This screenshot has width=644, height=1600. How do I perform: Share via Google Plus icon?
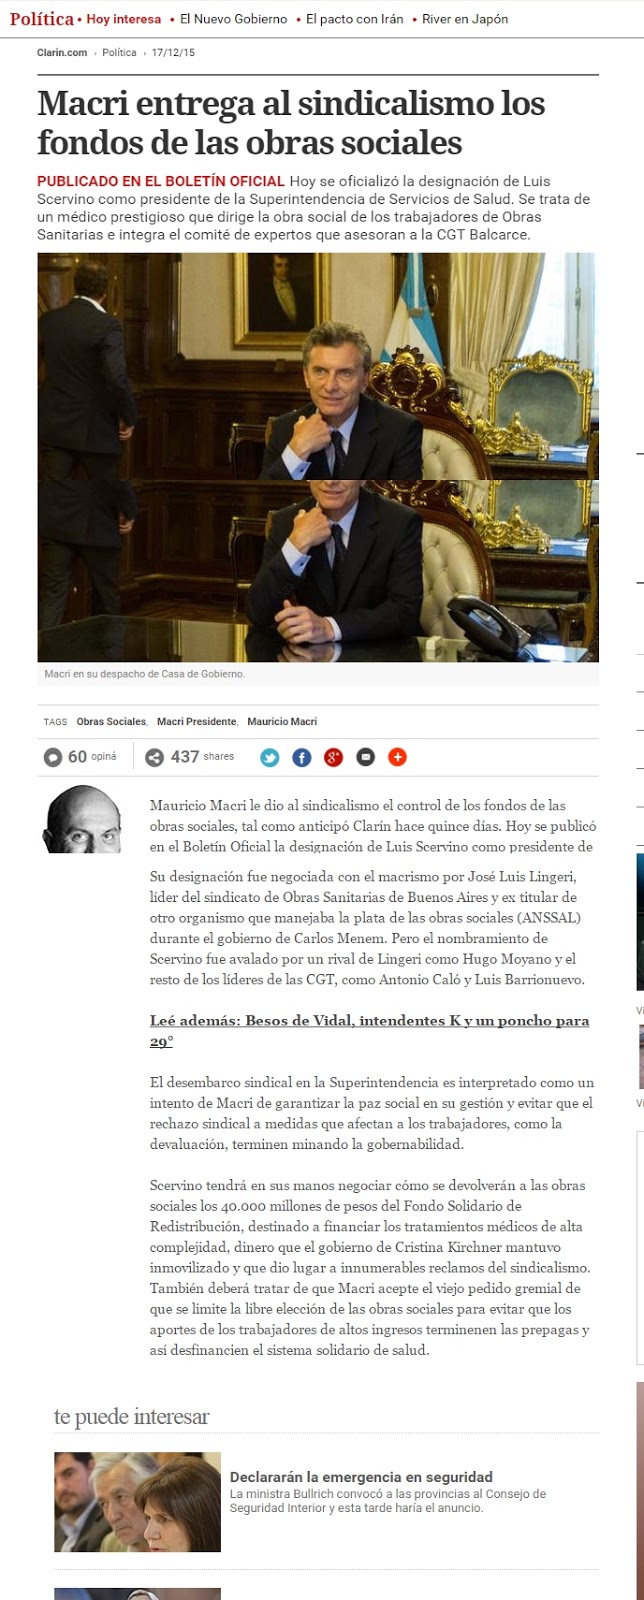[334, 758]
